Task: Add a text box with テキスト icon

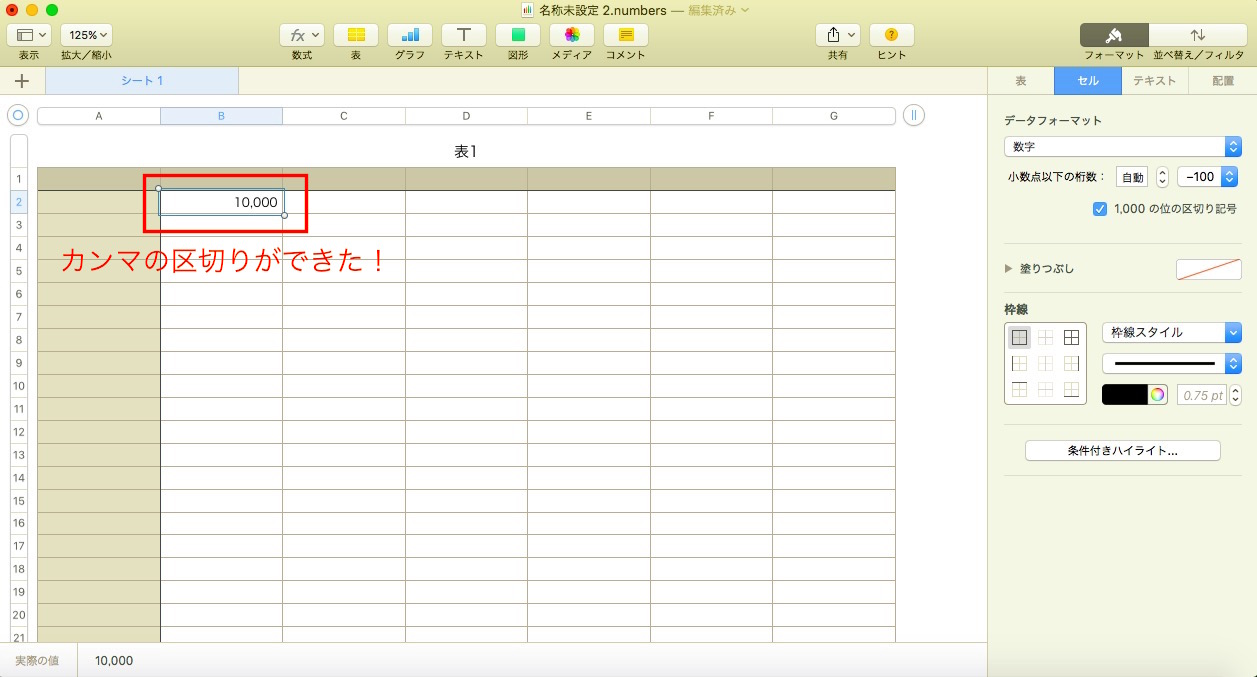Action: click(x=464, y=35)
